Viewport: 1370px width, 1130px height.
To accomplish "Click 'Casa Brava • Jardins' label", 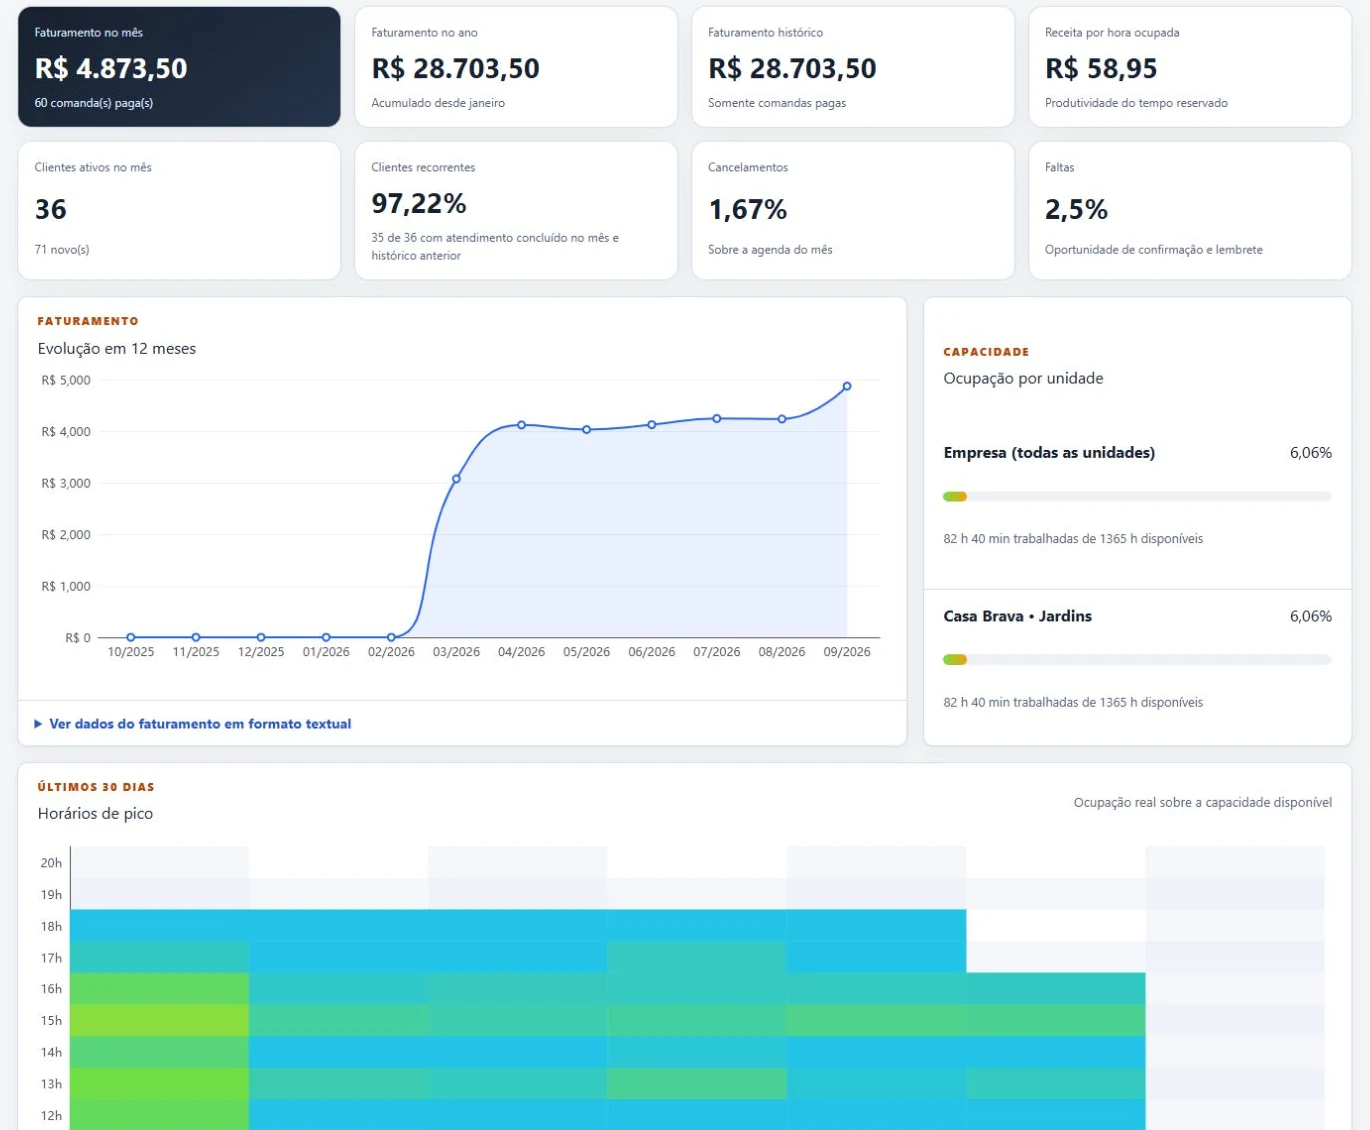I will pos(1017,616).
